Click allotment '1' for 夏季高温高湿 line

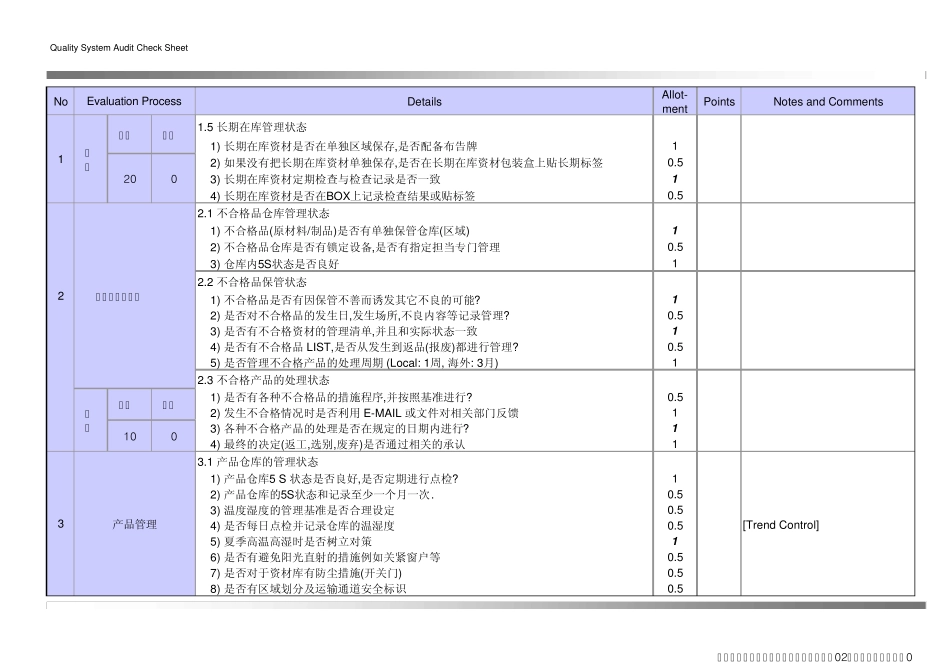click(675, 542)
